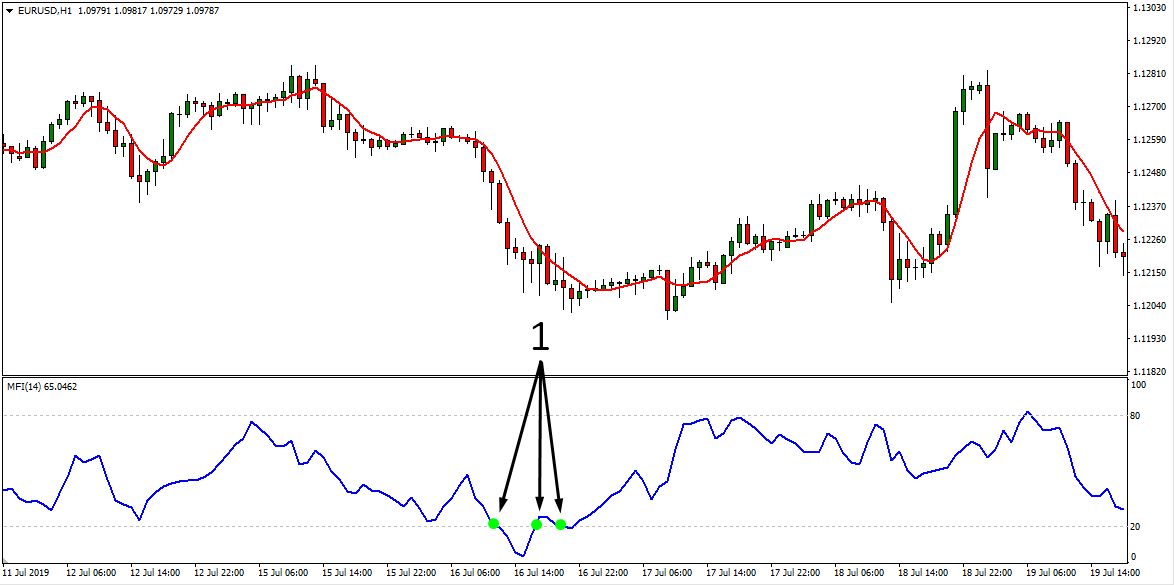Click the tall green candle before 18 Jul 22:00
This screenshot has width=1174, height=585.
pos(955,160)
